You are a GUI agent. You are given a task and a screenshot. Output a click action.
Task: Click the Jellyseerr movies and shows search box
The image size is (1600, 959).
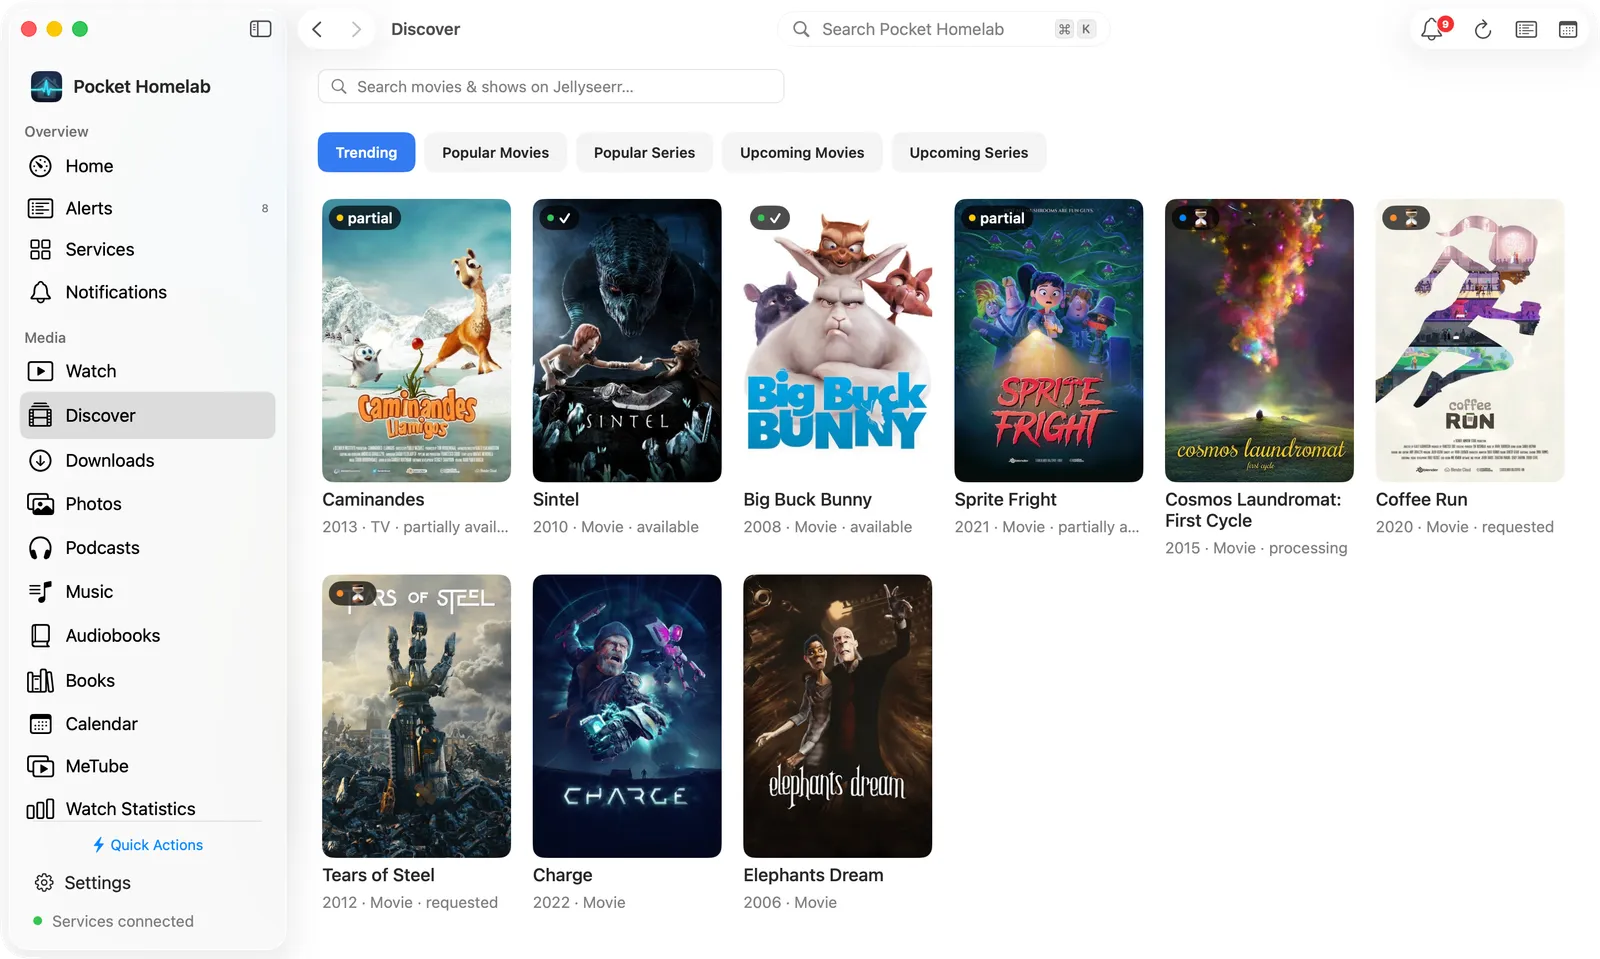(x=551, y=86)
